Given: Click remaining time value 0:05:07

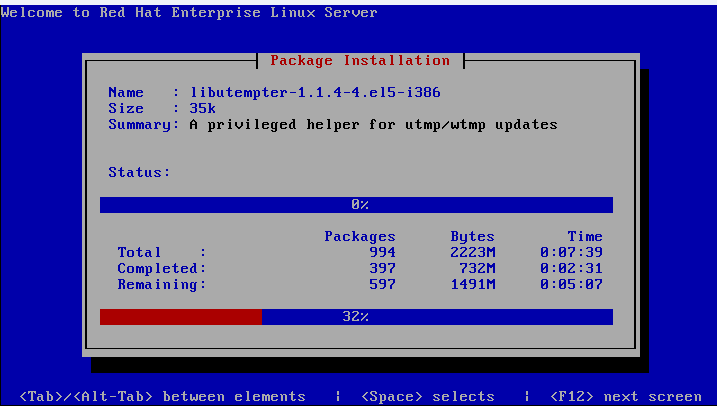Looking at the screenshot, I should [571, 284].
